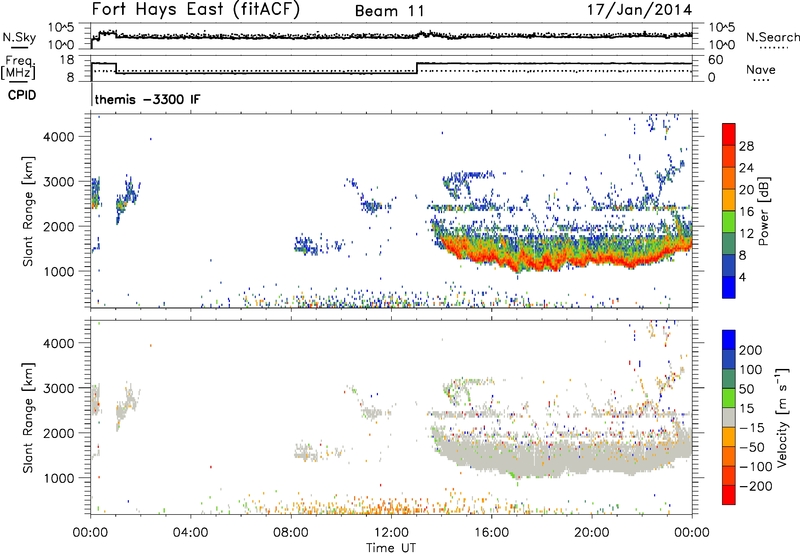Click the '17/Jan/2014' date text
The width and height of the screenshot is (800, 554).
click(x=639, y=10)
